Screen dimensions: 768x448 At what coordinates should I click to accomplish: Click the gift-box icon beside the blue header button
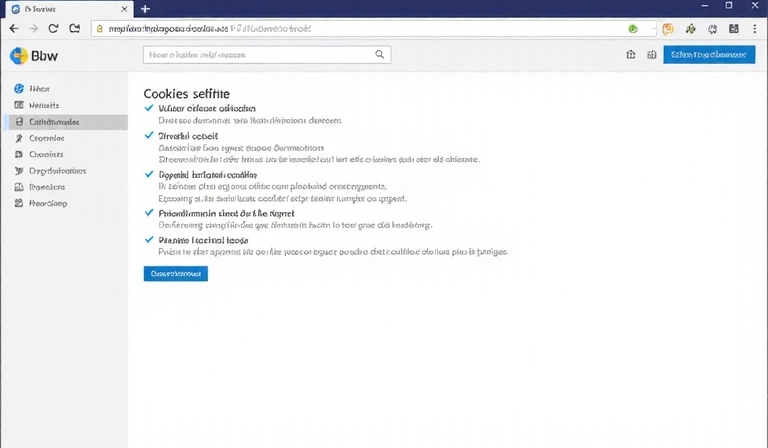tap(651, 54)
